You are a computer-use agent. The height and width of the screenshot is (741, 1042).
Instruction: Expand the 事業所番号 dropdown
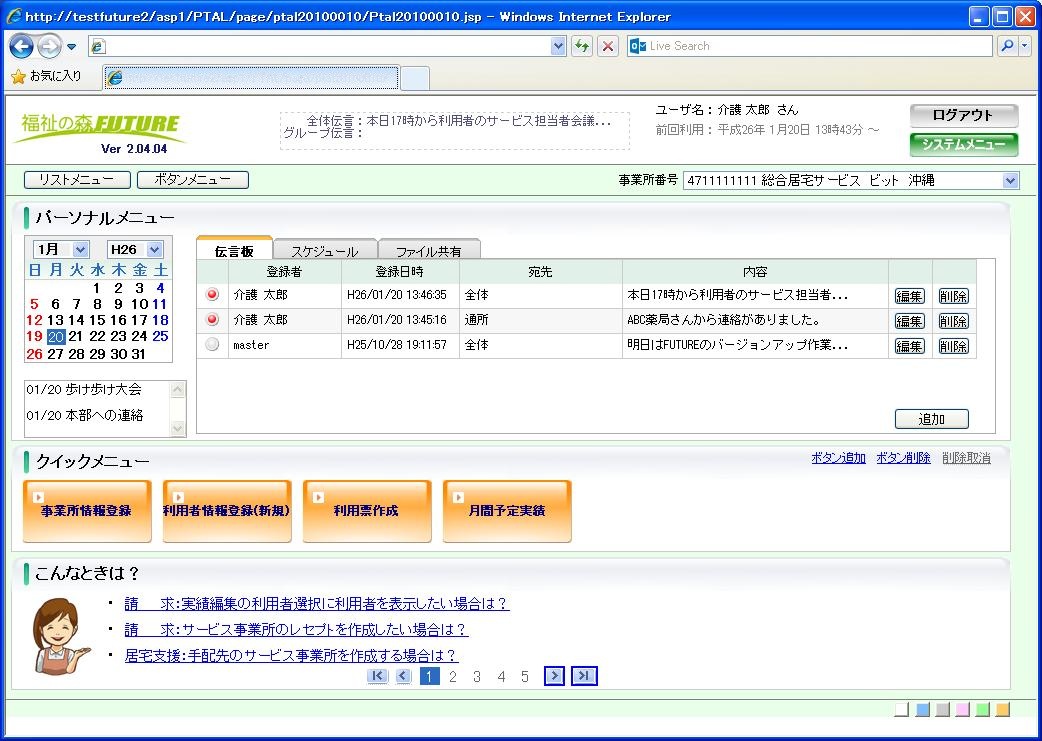[1011, 180]
